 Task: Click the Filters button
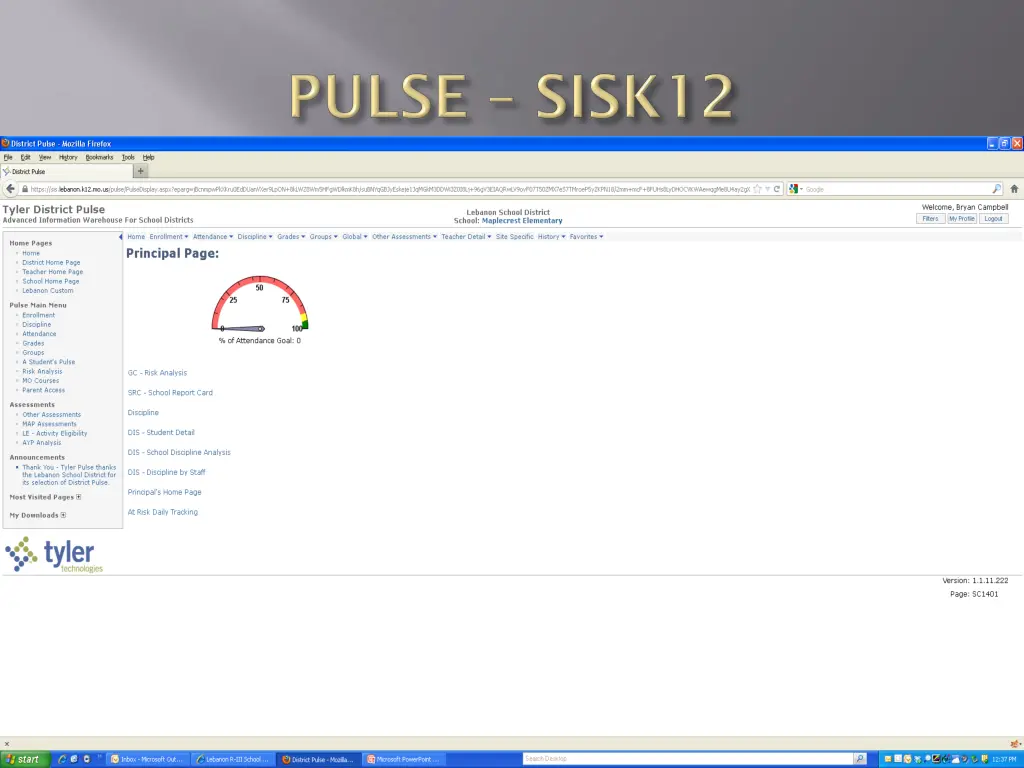pyautogui.click(x=930, y=219)
